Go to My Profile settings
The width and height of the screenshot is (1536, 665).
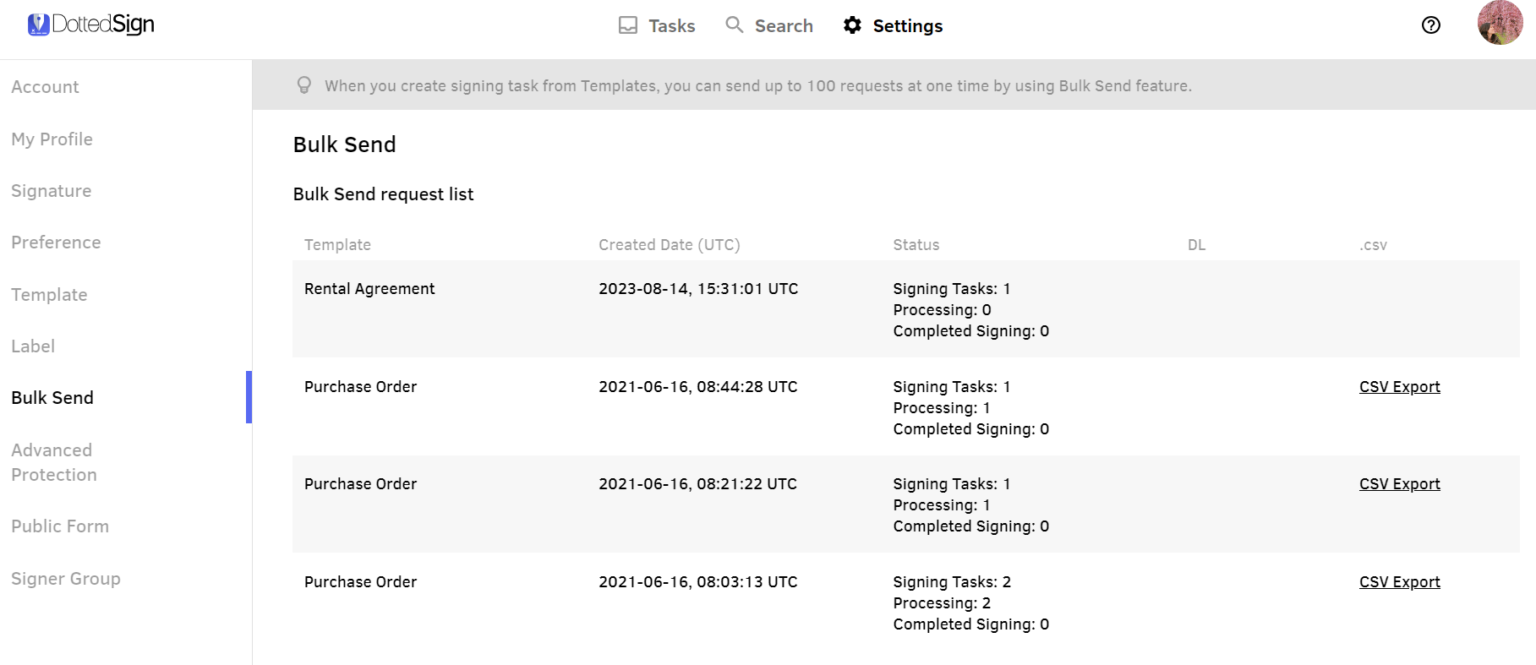tap(52, 139)
